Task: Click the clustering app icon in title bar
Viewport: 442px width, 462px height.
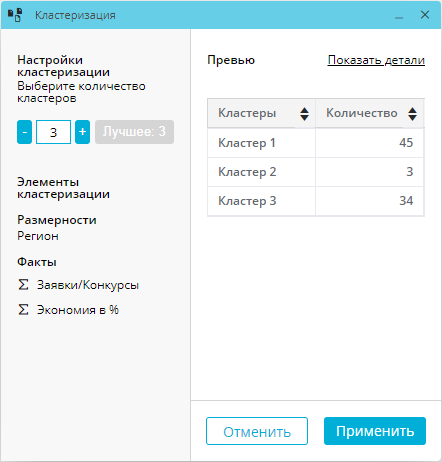Action: coord(15,15)
